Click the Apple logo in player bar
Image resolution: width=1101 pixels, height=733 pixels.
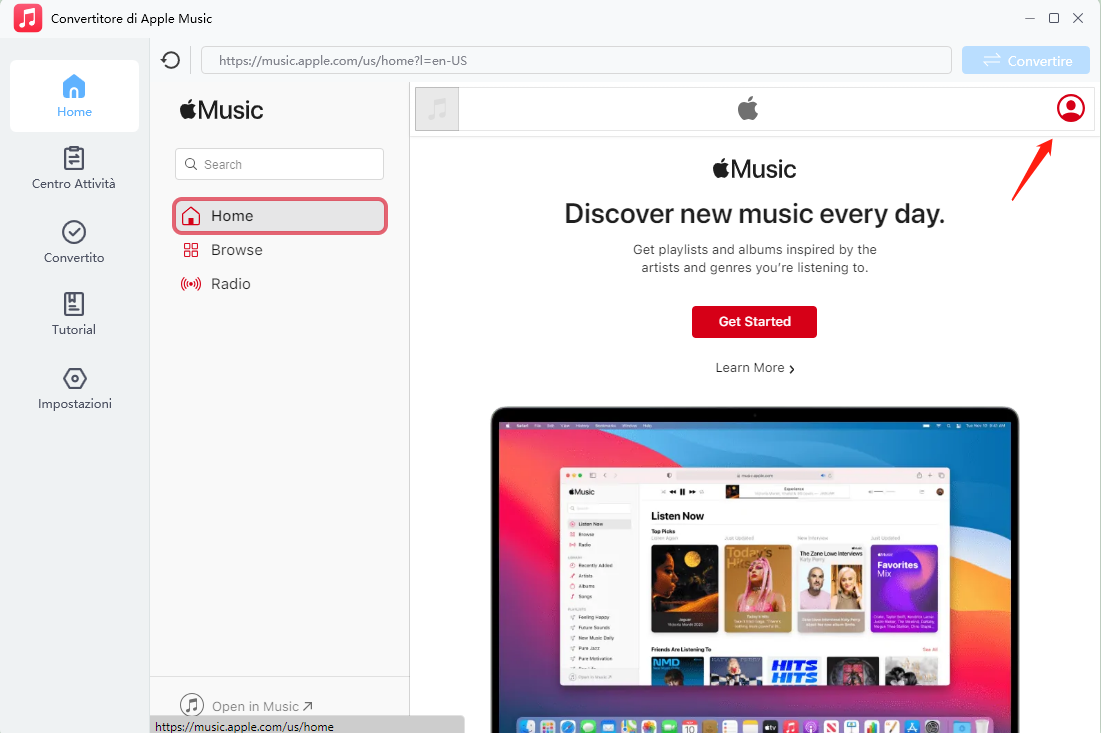click(748, 109)
